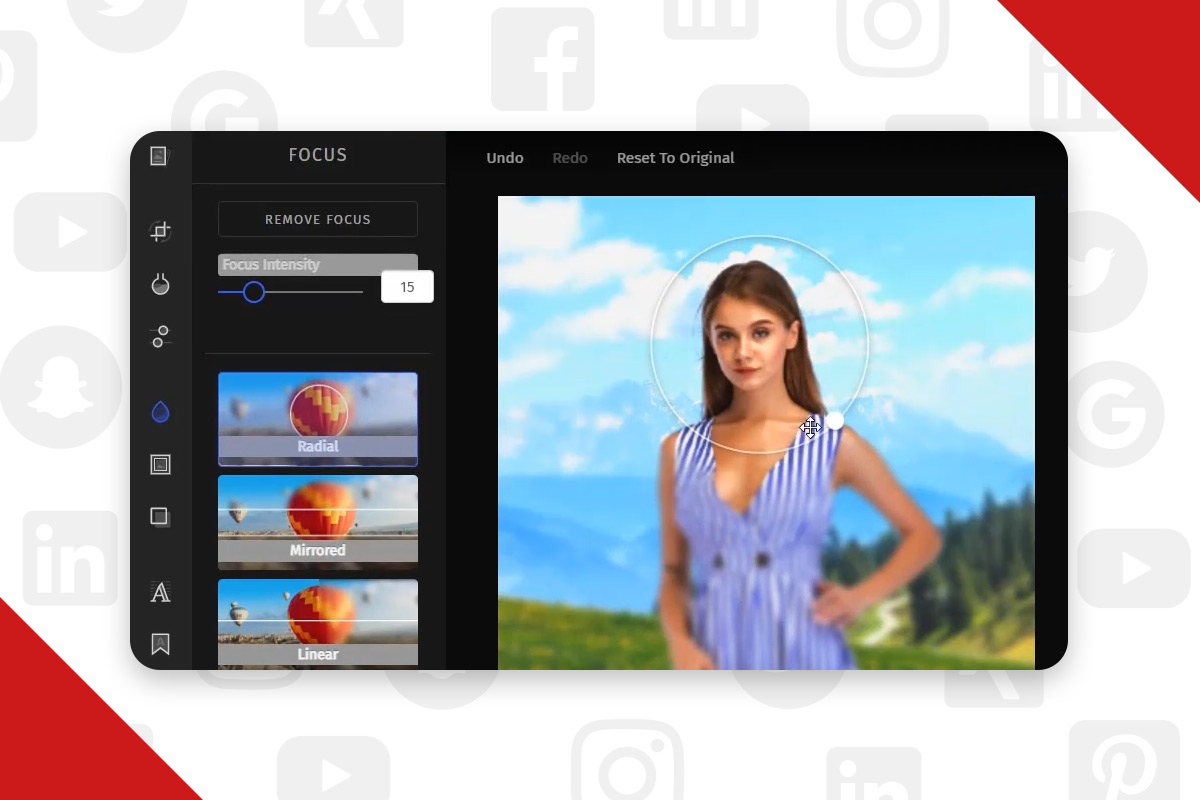Click Undo in the top bar
The image size is (1200, 800).
point(505,158)
